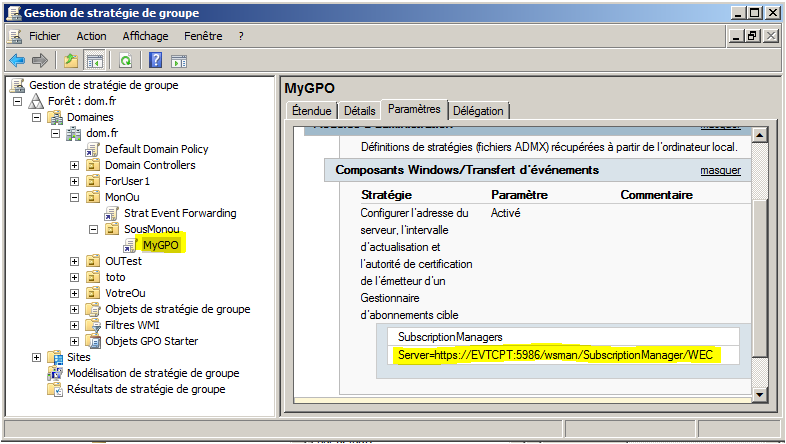Switch to the Étendue tab
Image resolution: width=786 pixels, height=444 pixels.
[312, 111]
